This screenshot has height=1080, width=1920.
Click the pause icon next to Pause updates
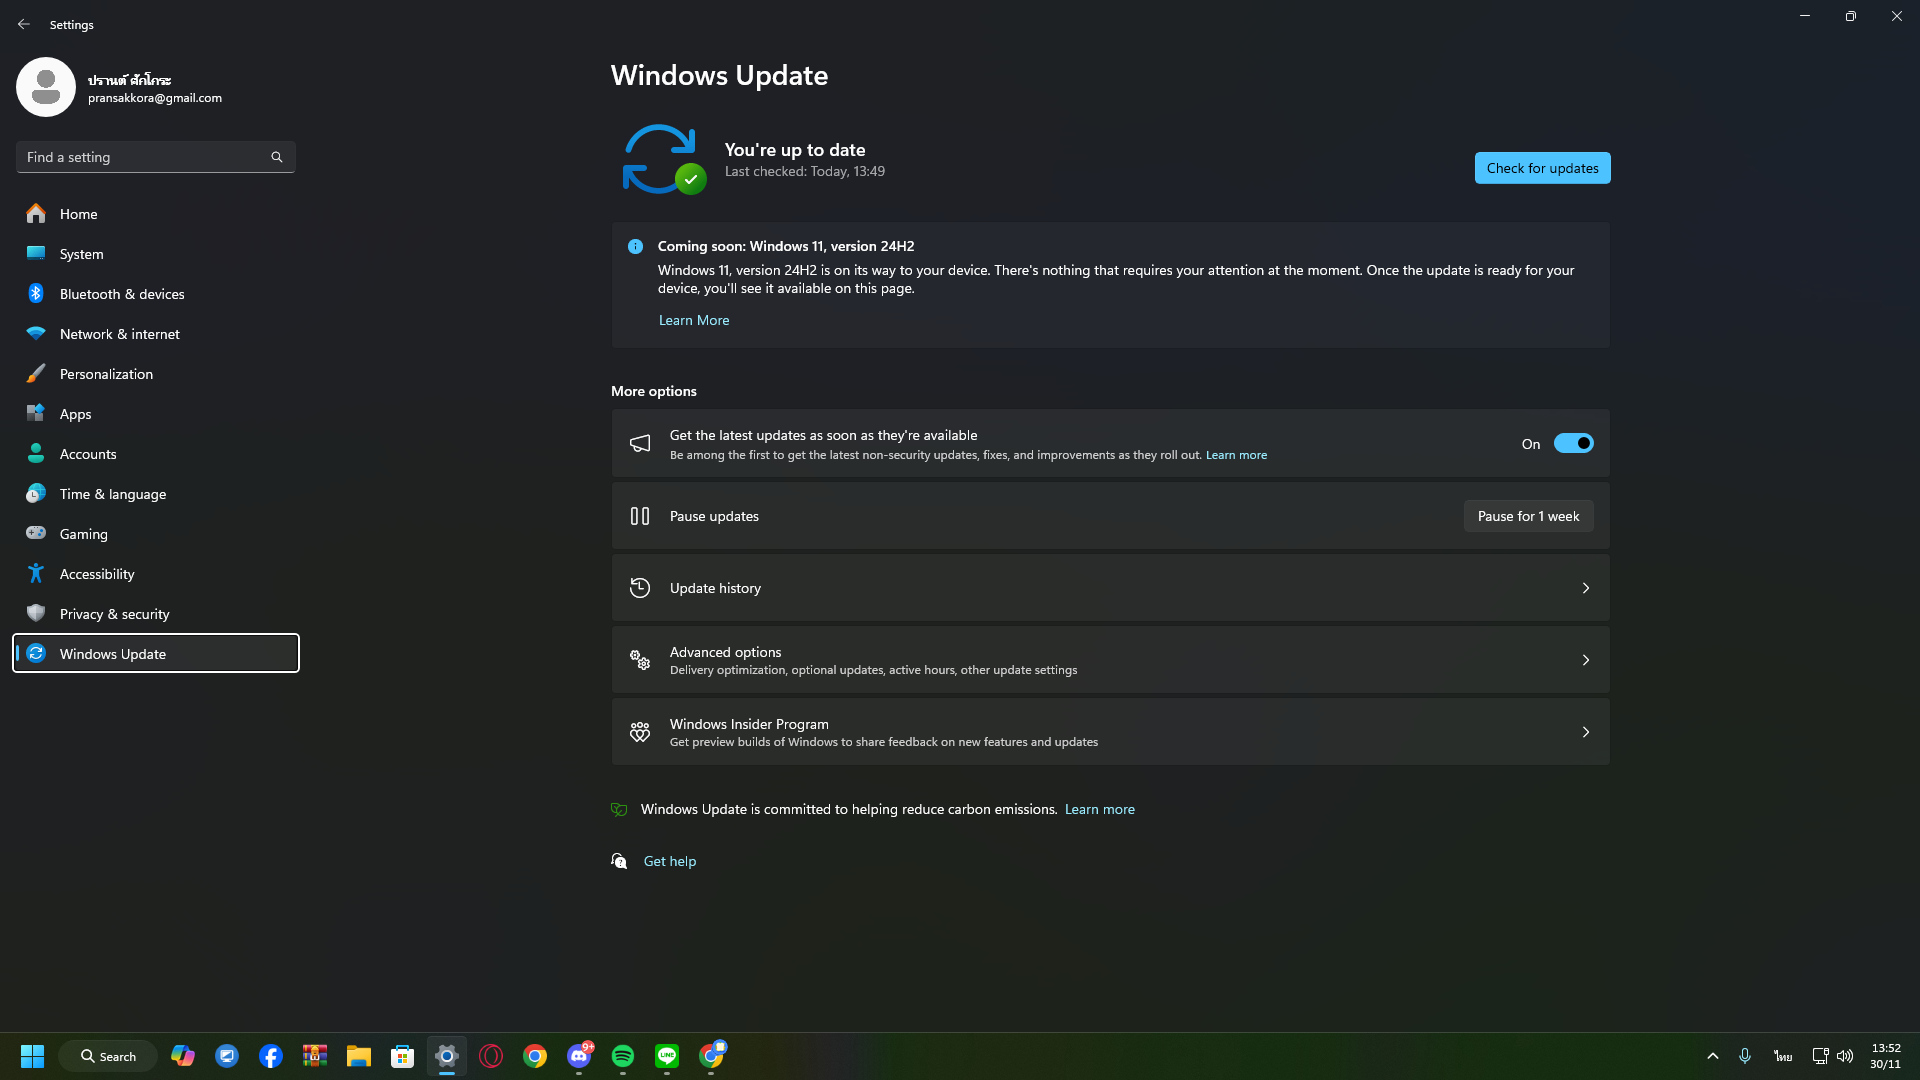click(640, 516)
